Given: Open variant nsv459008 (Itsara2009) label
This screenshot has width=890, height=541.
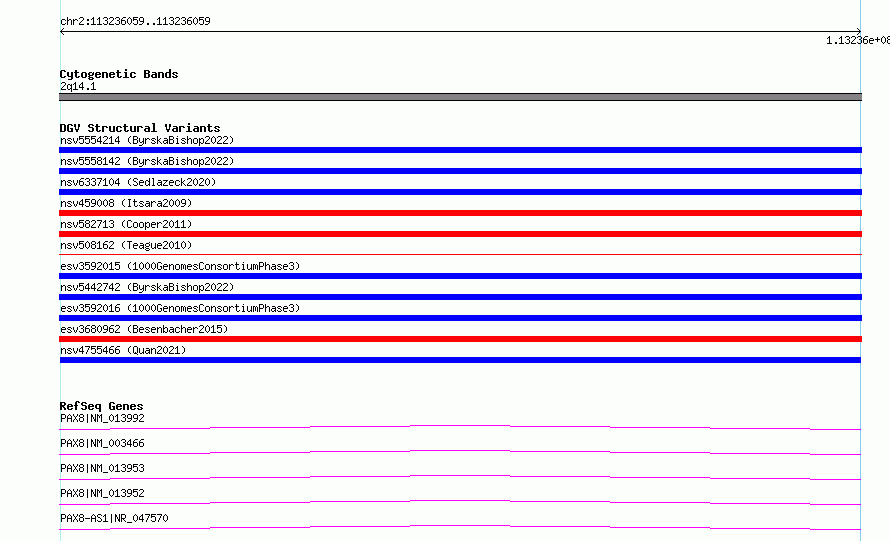Looking at the screenshot, I should [126, 203].
